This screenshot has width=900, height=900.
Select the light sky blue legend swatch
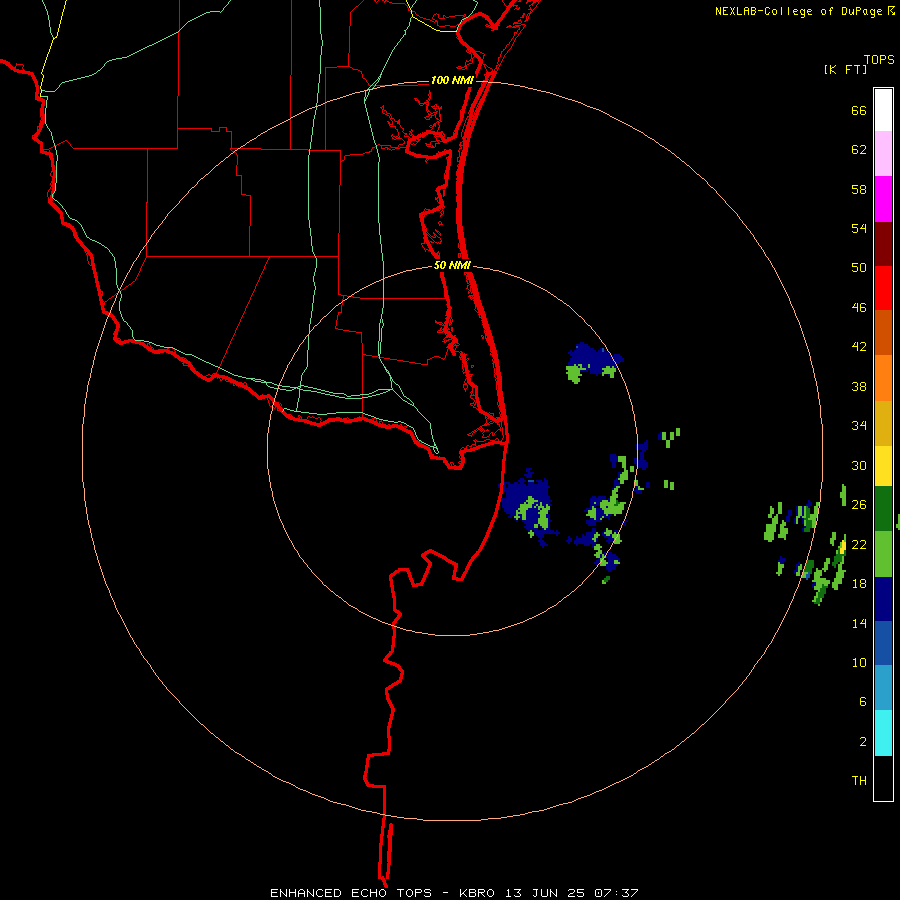point(883,688)
